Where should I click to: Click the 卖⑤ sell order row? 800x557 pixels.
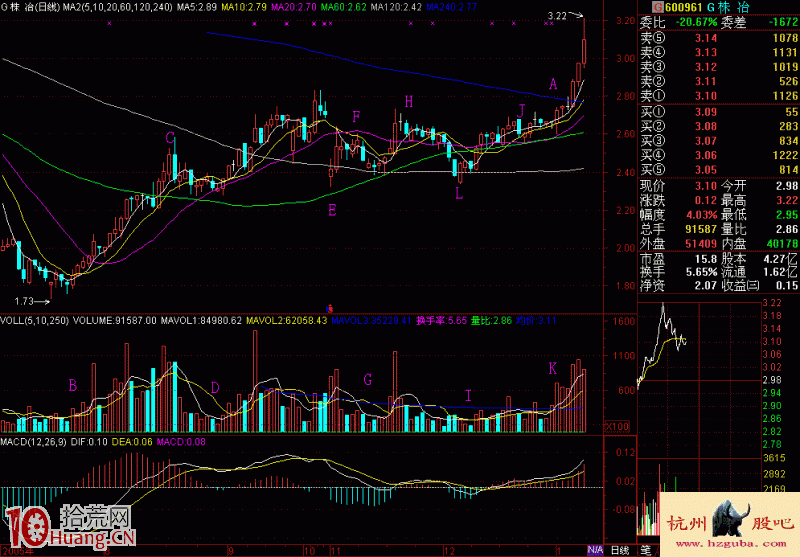click(718, 37)
